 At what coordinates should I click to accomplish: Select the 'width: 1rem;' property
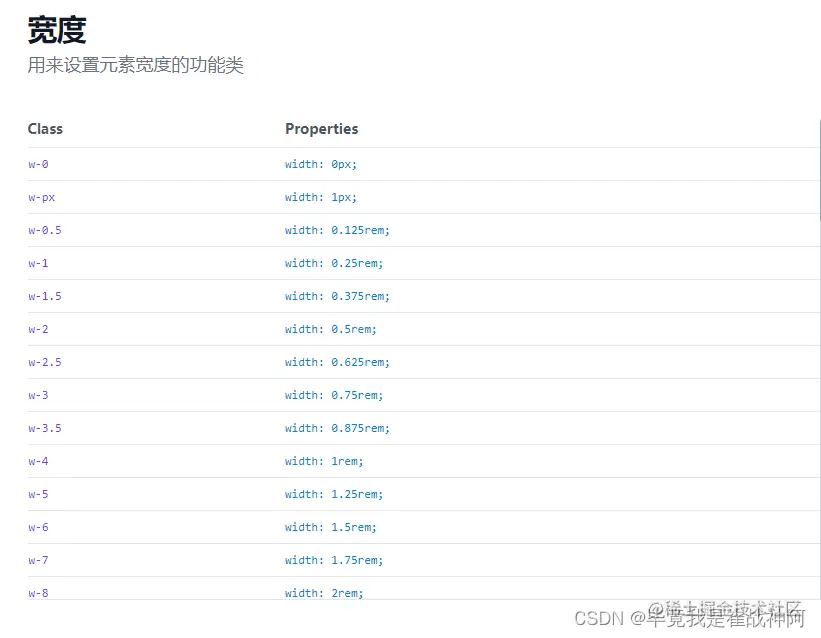(324, 461)
